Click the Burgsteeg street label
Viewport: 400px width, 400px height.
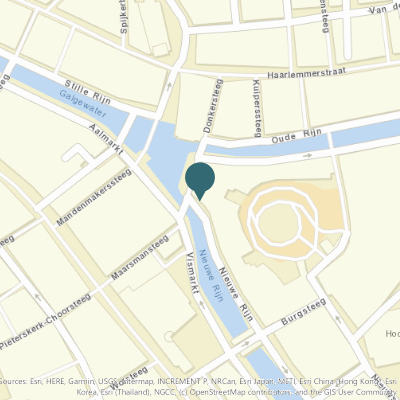(303, 312)
